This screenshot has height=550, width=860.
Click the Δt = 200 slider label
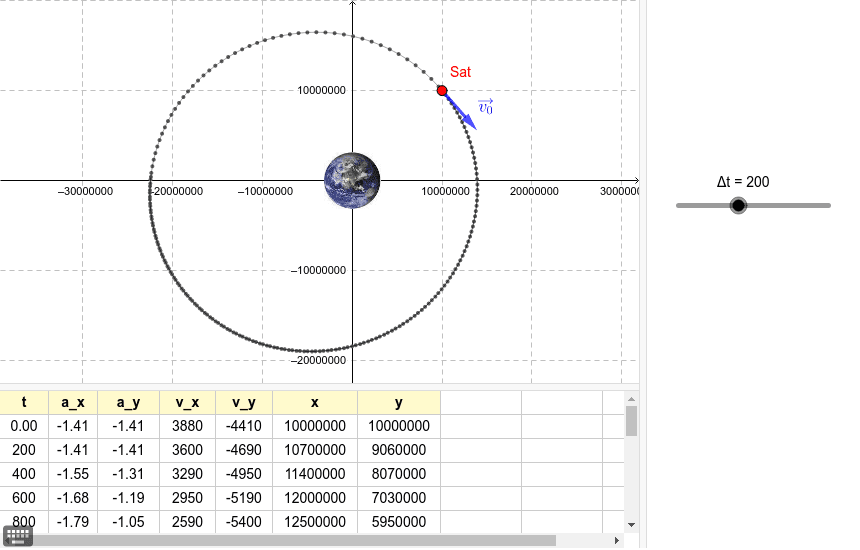coord(743,182)
